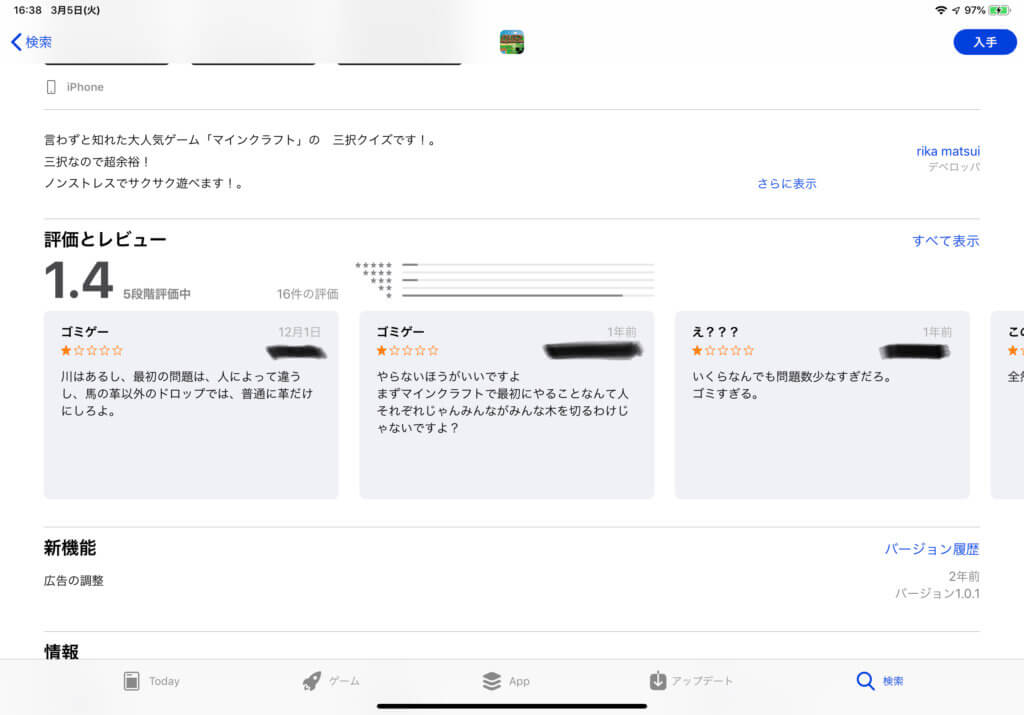Open the ゲーム rocket tab icon
The height and width of the screenshot is (715, 1024).
pos(312,681)
